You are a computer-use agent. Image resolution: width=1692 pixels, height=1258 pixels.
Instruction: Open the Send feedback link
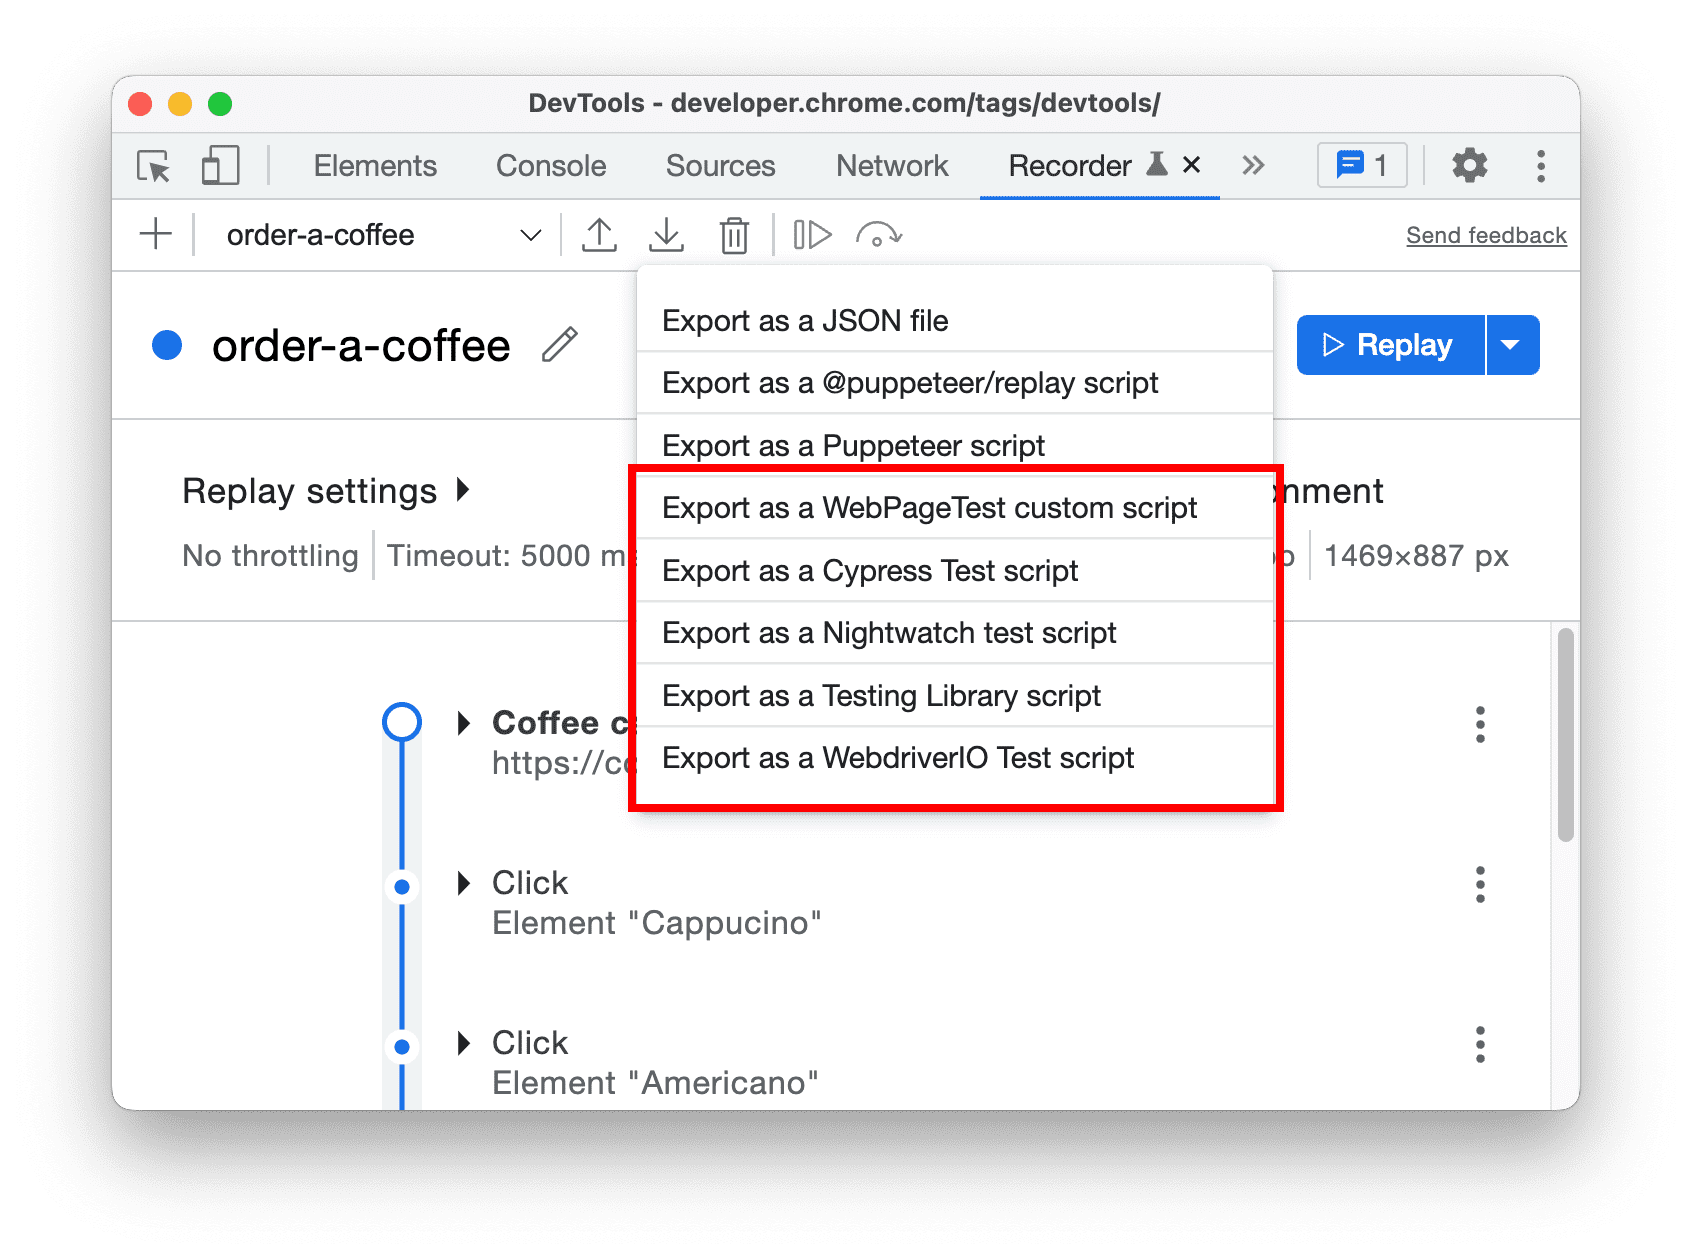coord(1485,234)
